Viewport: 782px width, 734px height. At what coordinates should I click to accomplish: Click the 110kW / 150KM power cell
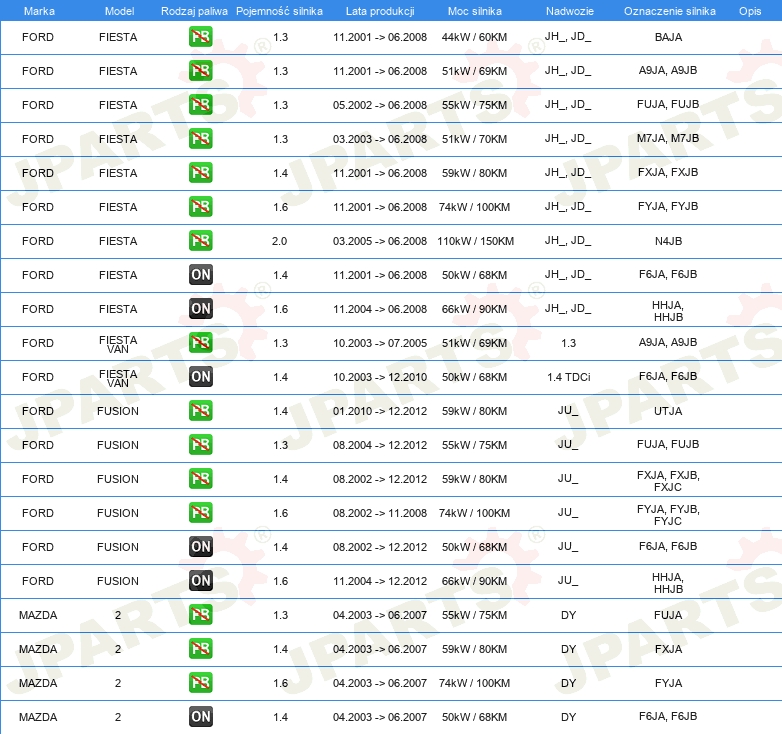coord(475,241)
